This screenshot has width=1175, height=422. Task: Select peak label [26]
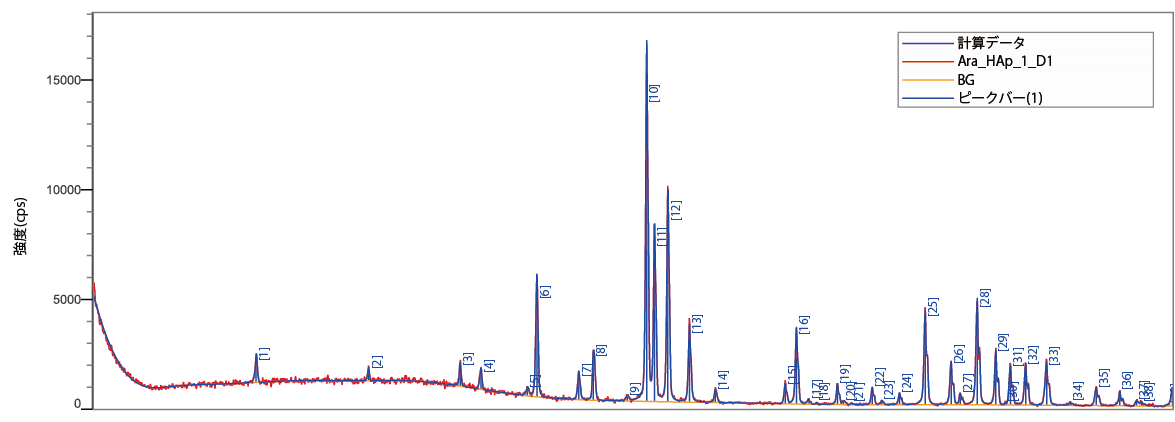pos(958,355)
